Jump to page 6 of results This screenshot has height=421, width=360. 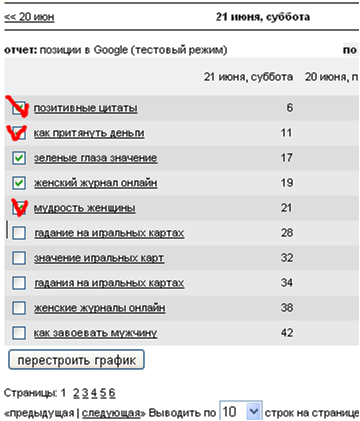112,393
